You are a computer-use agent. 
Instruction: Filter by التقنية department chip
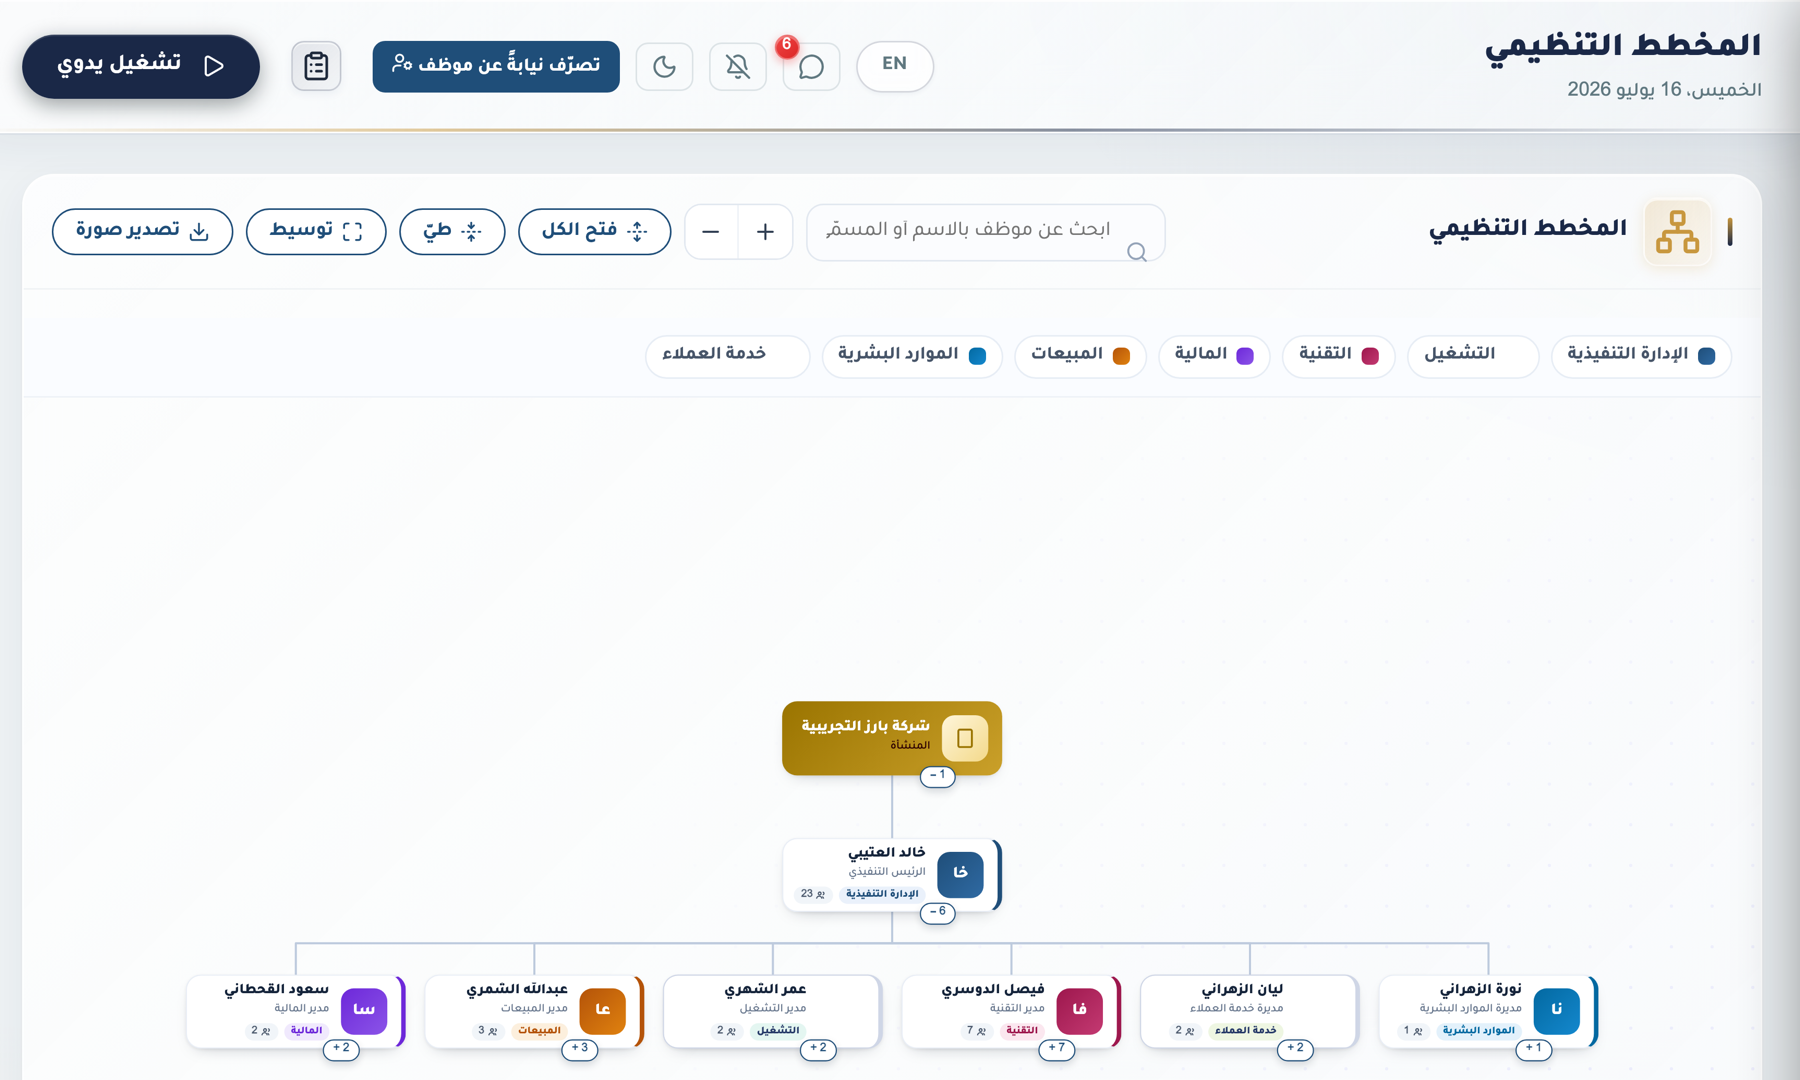point(1338,356)
